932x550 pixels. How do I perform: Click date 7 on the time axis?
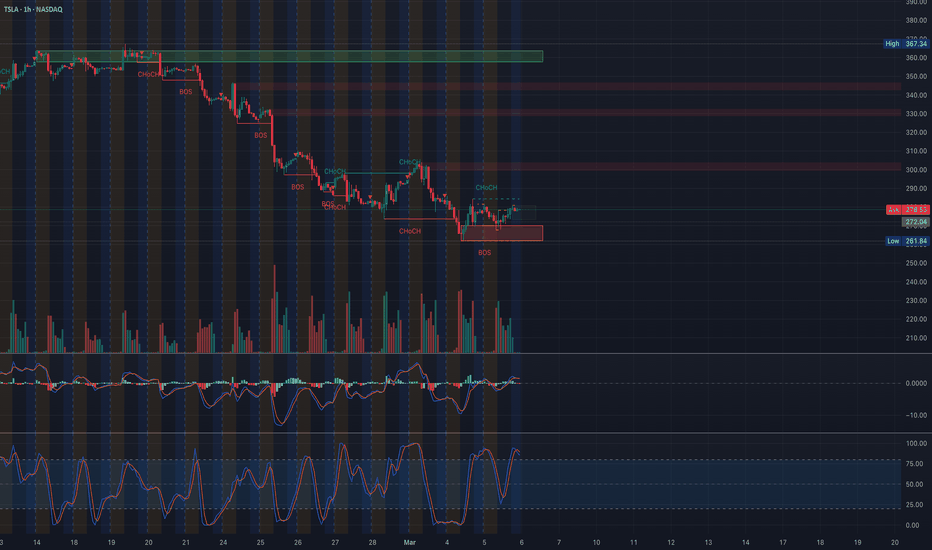pyautogui.click(x=559, y=542)
